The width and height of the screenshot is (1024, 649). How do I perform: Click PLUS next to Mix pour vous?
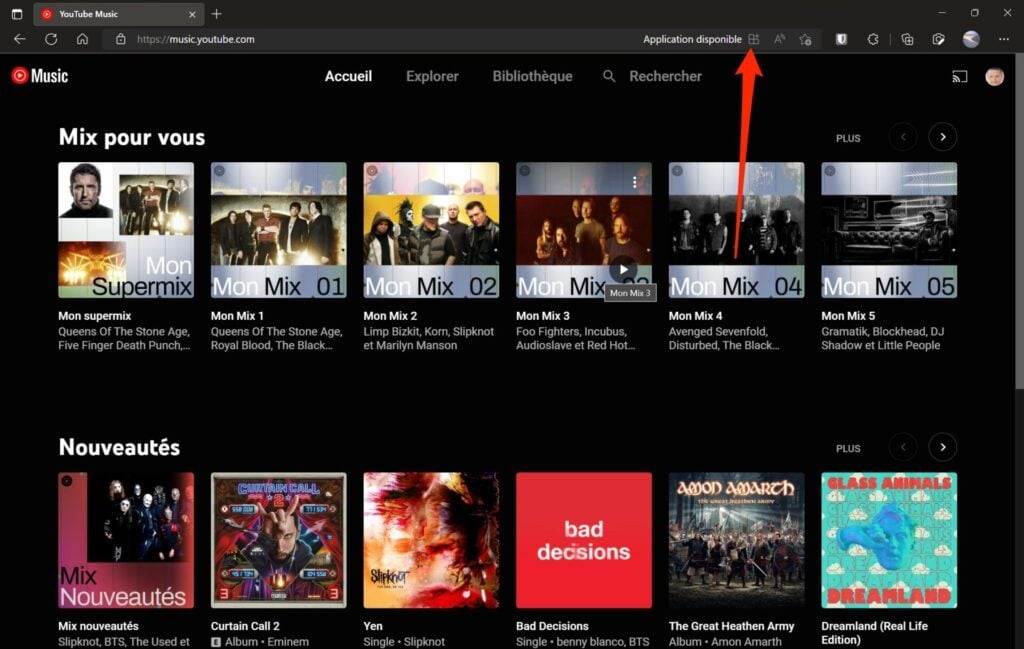tap(848, 138)
